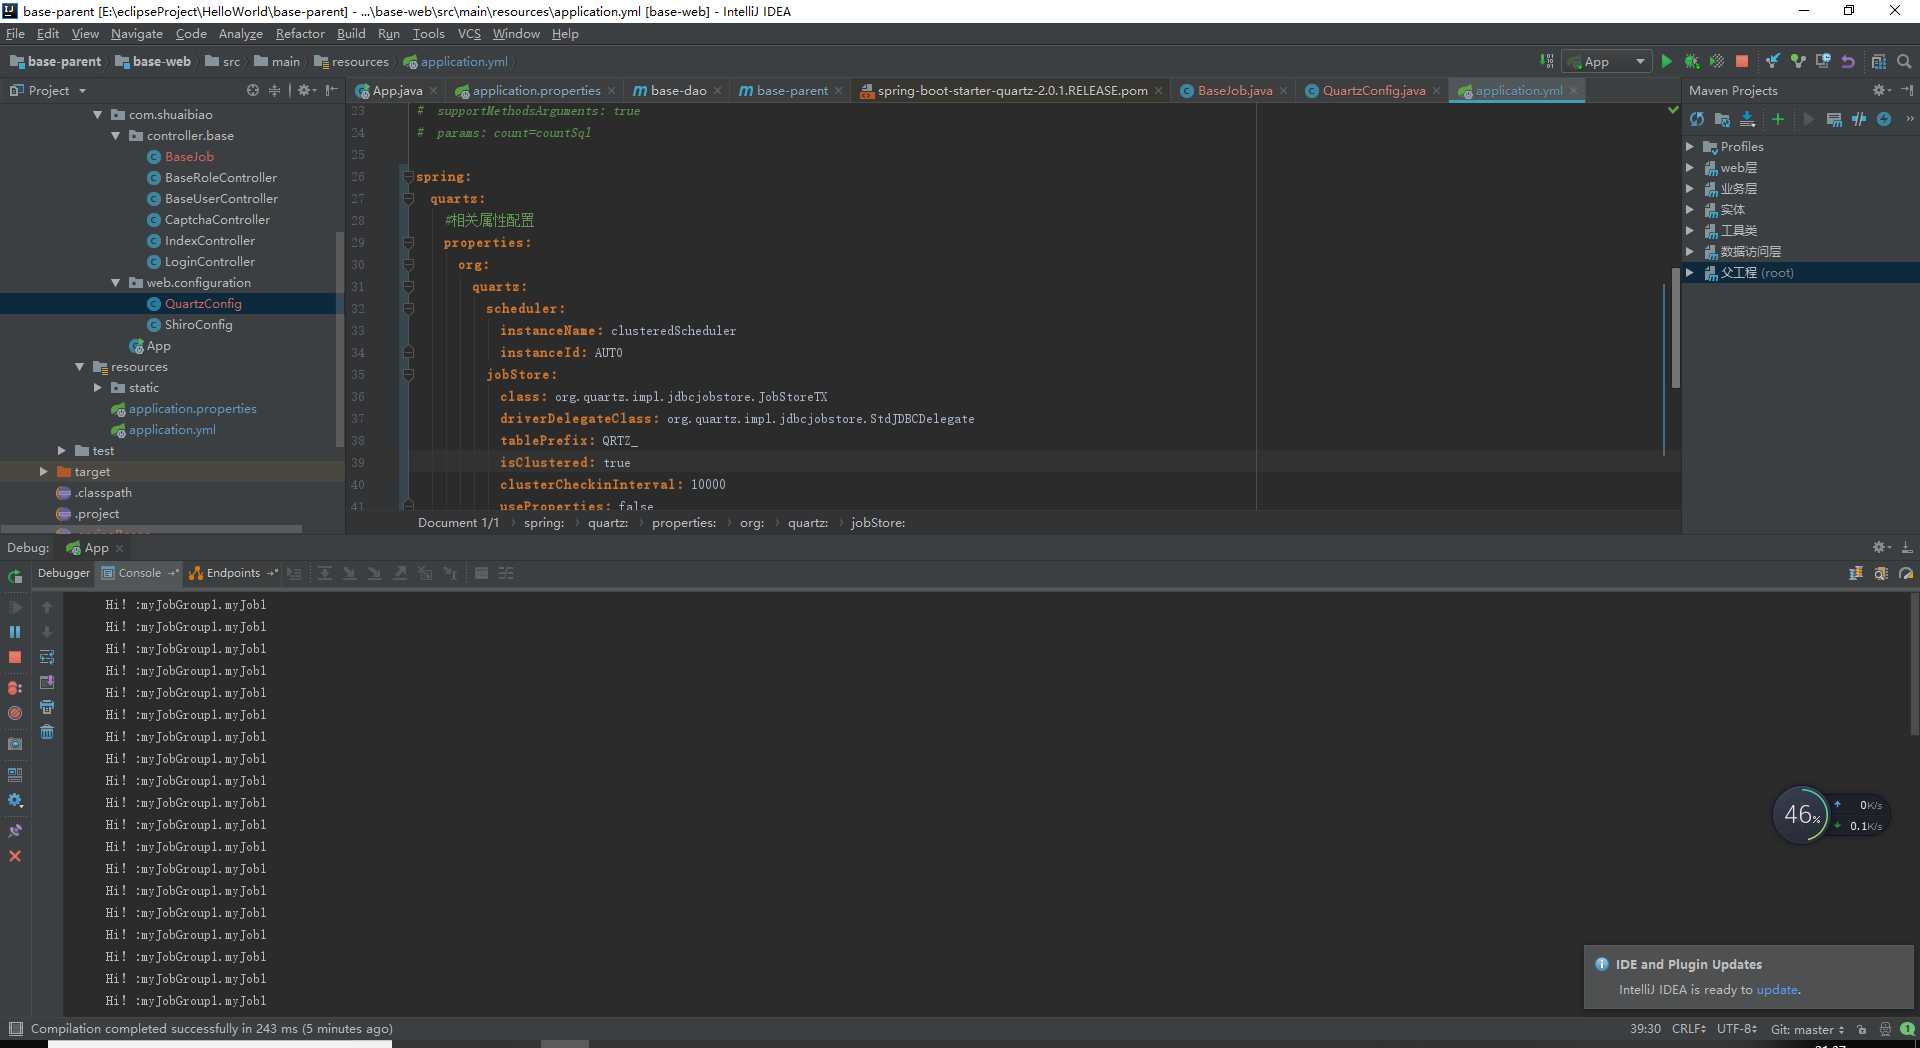The width and height of the screenshot is (1920, 1048).
Task: Open the Maven Projects settings gear
Action: (1879, 90)
